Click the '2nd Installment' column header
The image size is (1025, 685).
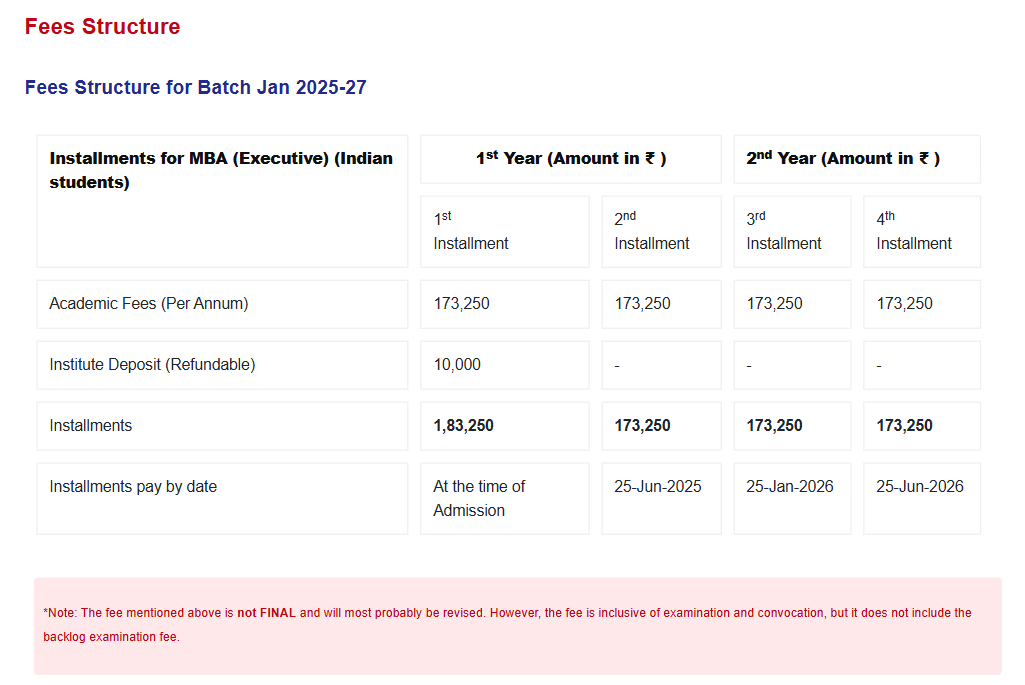[662, 231]
